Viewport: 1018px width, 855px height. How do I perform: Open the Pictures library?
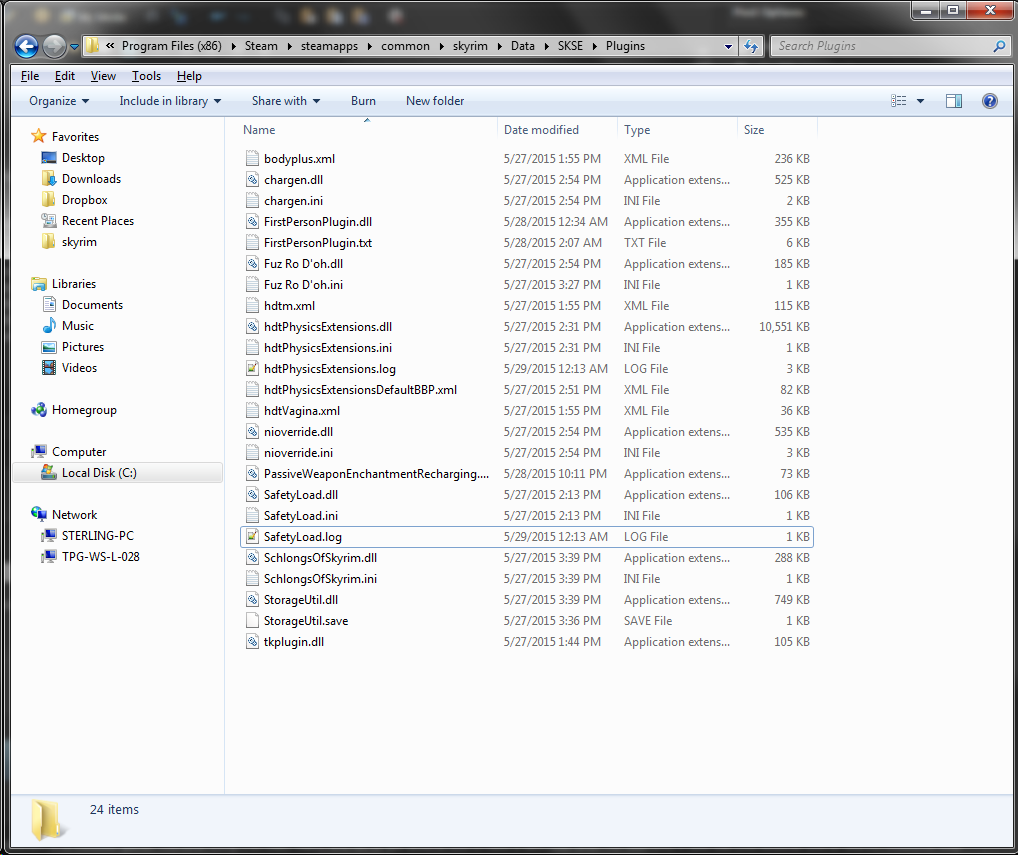tap(82, 347)
